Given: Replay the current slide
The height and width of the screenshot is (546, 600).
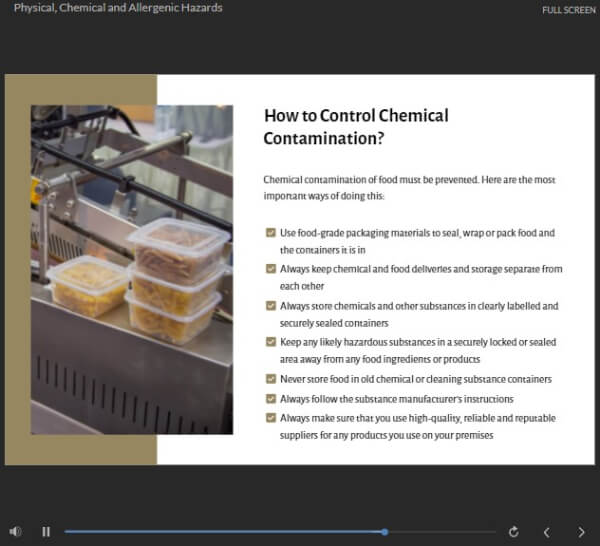Looking at the screenshot, I should coord(514,531).
